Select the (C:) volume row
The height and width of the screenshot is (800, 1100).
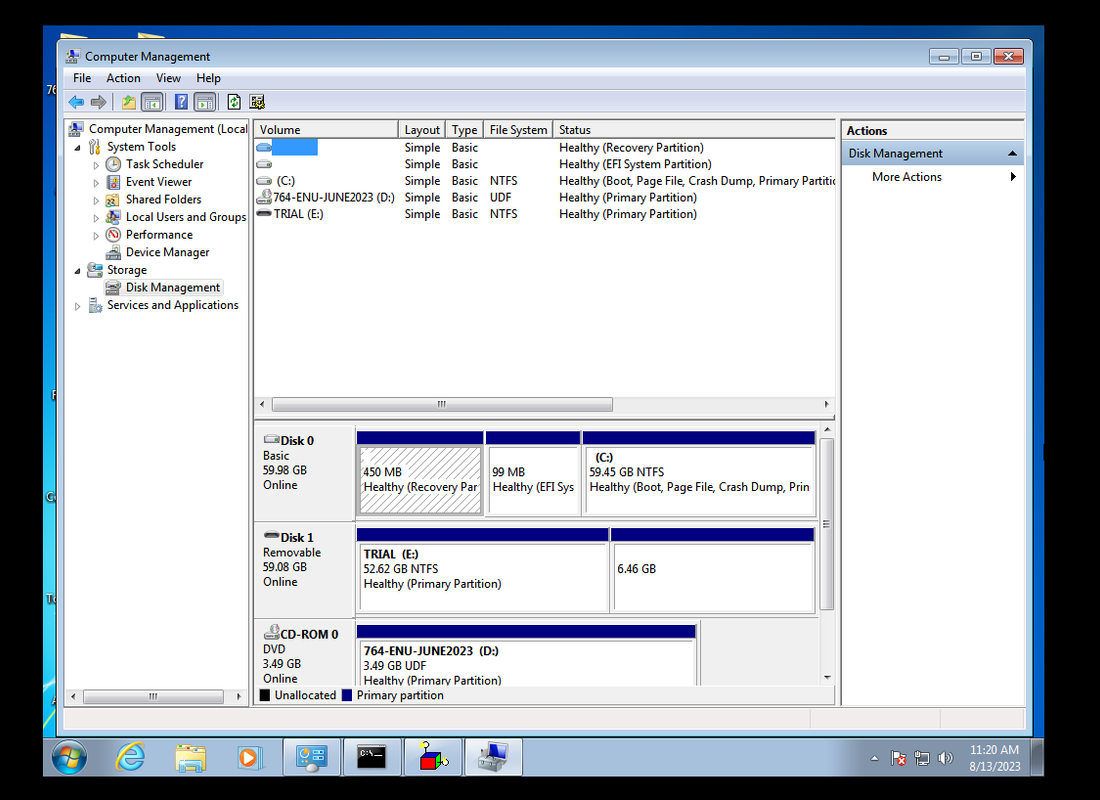click(545, 181)
